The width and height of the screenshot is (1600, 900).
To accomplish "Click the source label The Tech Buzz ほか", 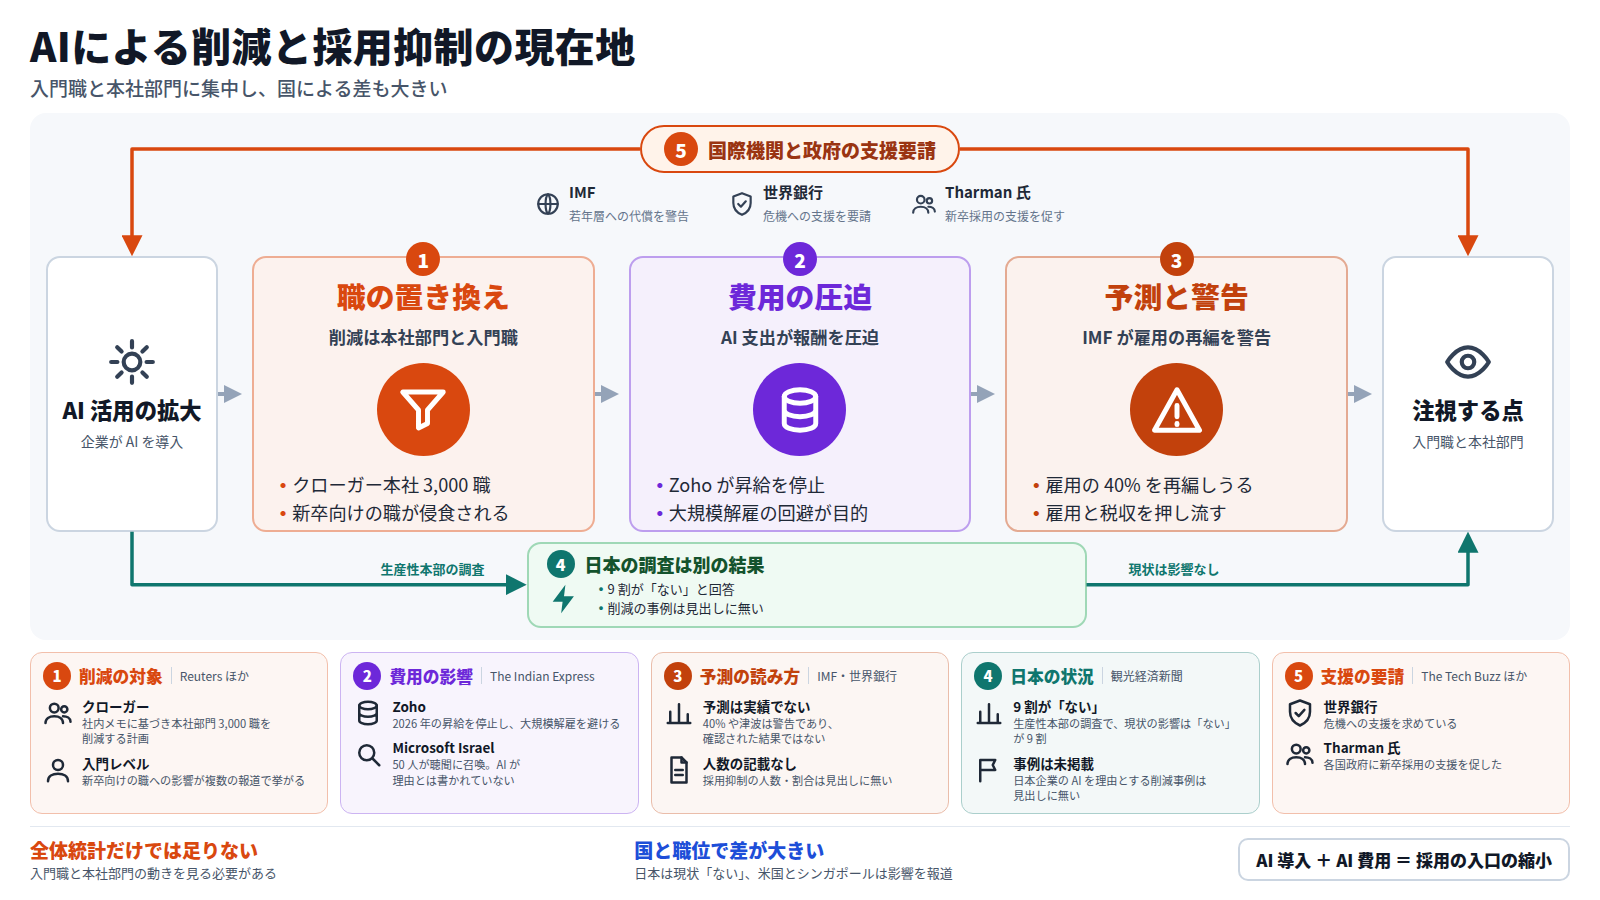I will click(1474, 677).
